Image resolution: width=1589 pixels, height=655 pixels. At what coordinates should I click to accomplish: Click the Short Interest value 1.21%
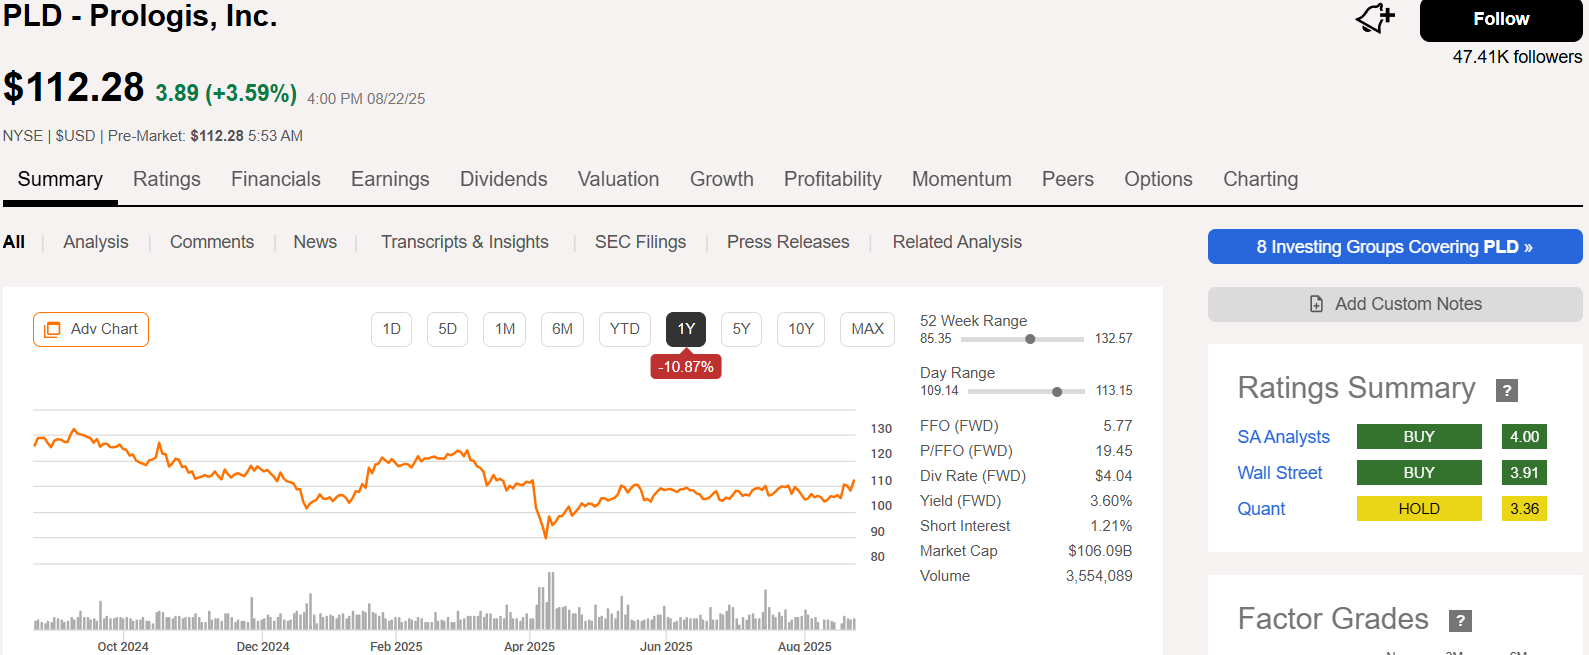click(1111, 526)
